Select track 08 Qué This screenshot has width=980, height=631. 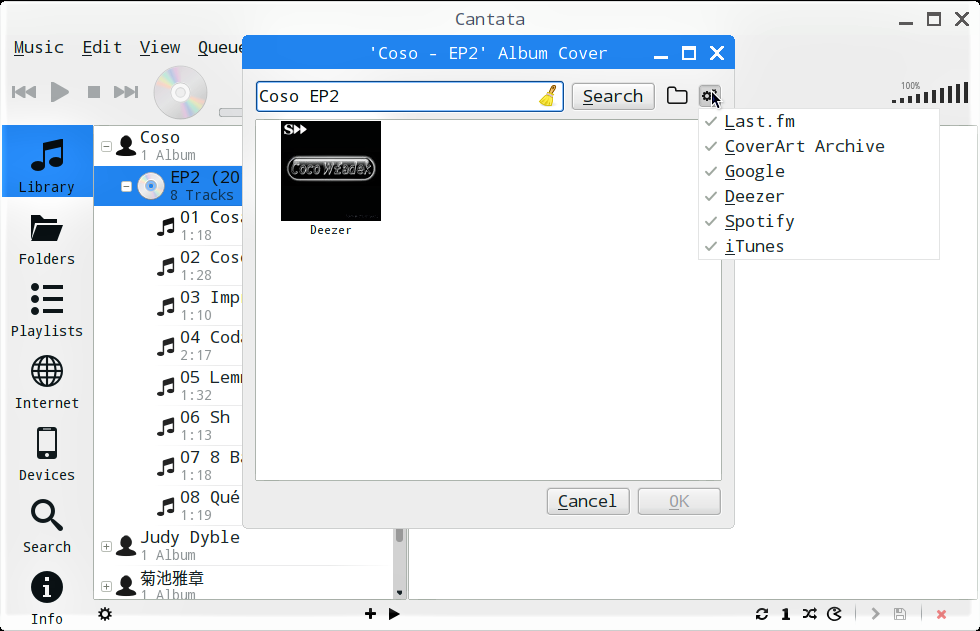[x=199, y=506]
